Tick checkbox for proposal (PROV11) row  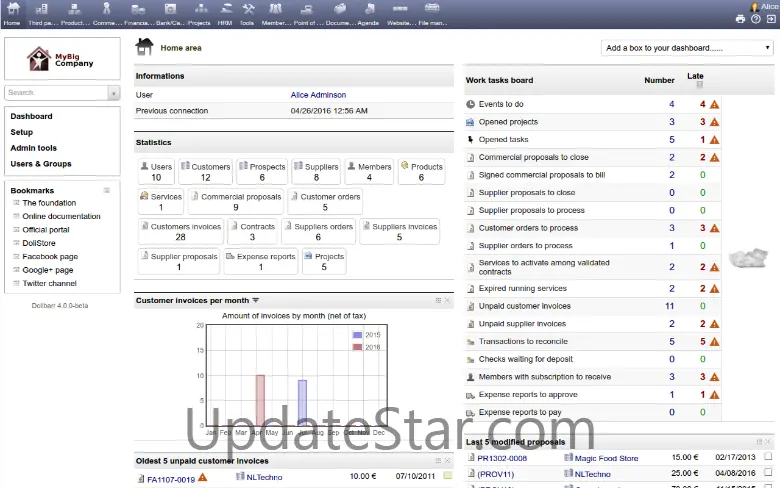point(768,473)
